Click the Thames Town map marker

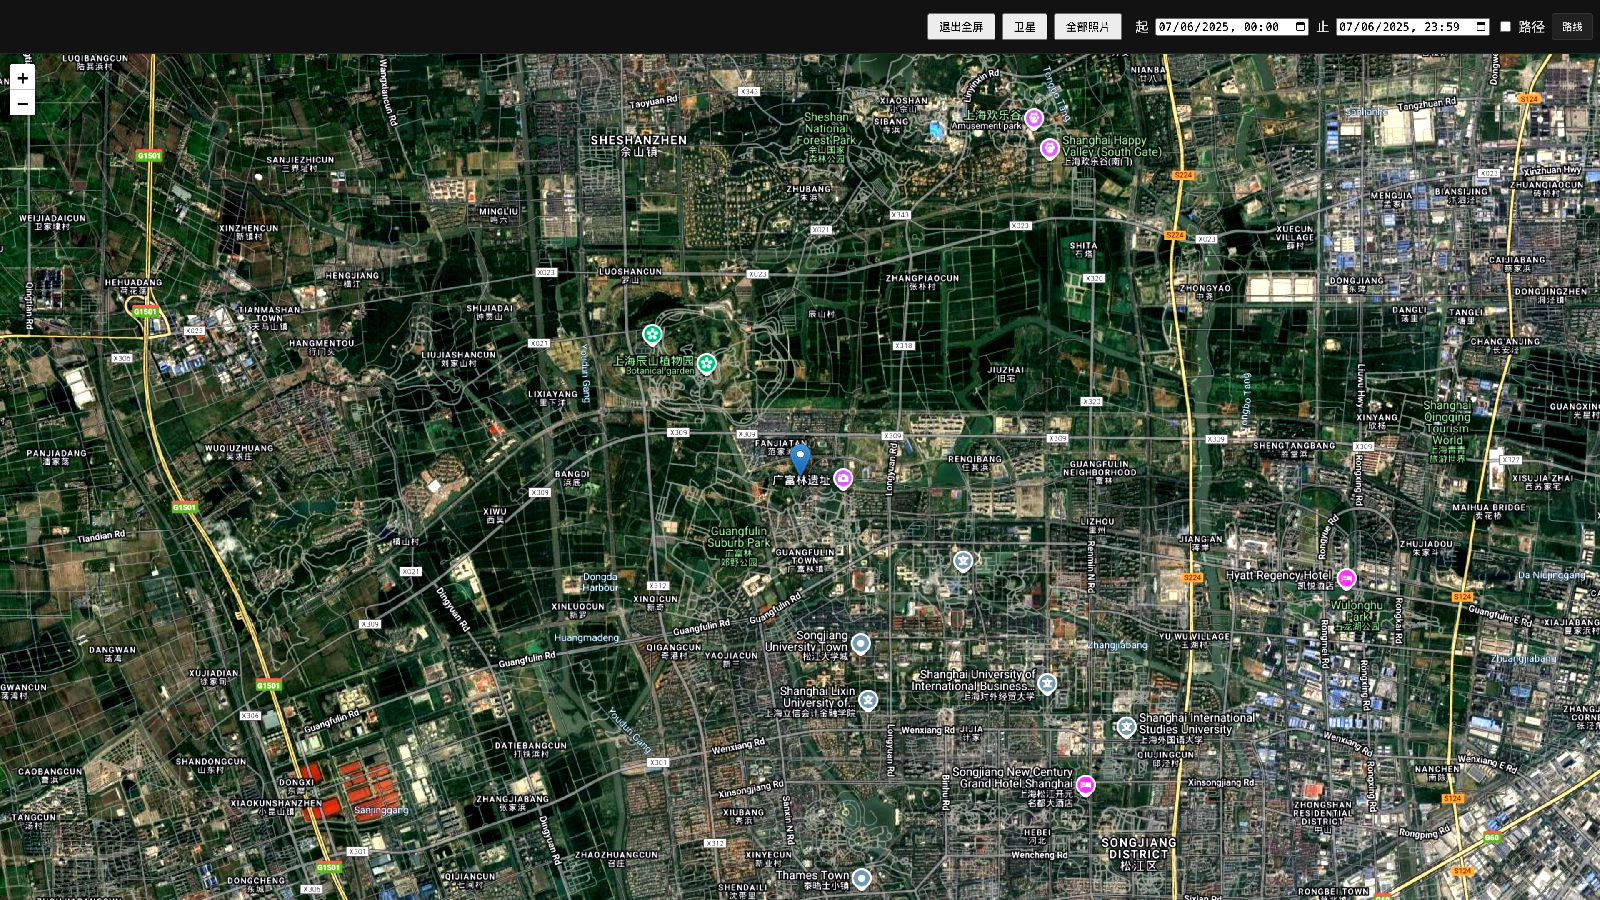click(x=861, y=878)
